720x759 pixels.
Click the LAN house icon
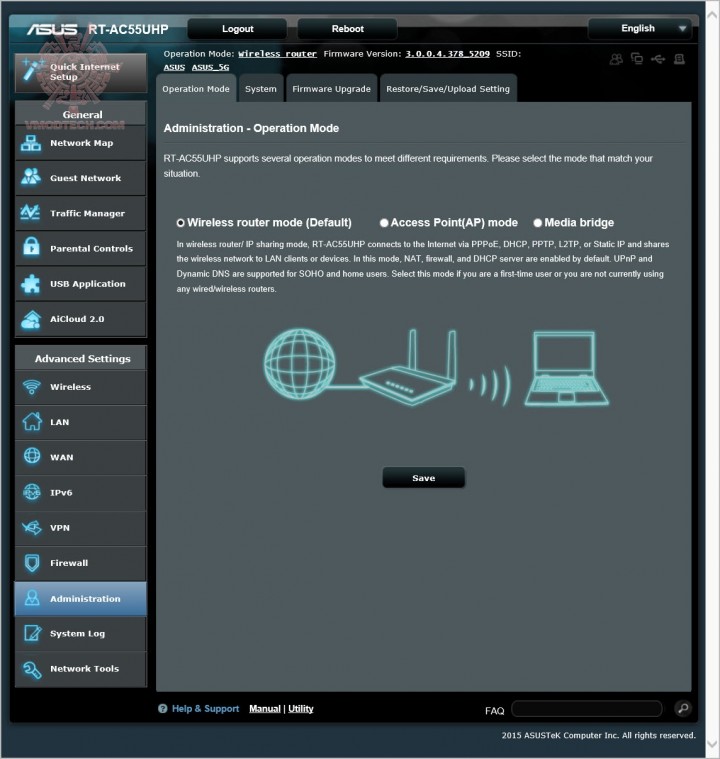32,421
